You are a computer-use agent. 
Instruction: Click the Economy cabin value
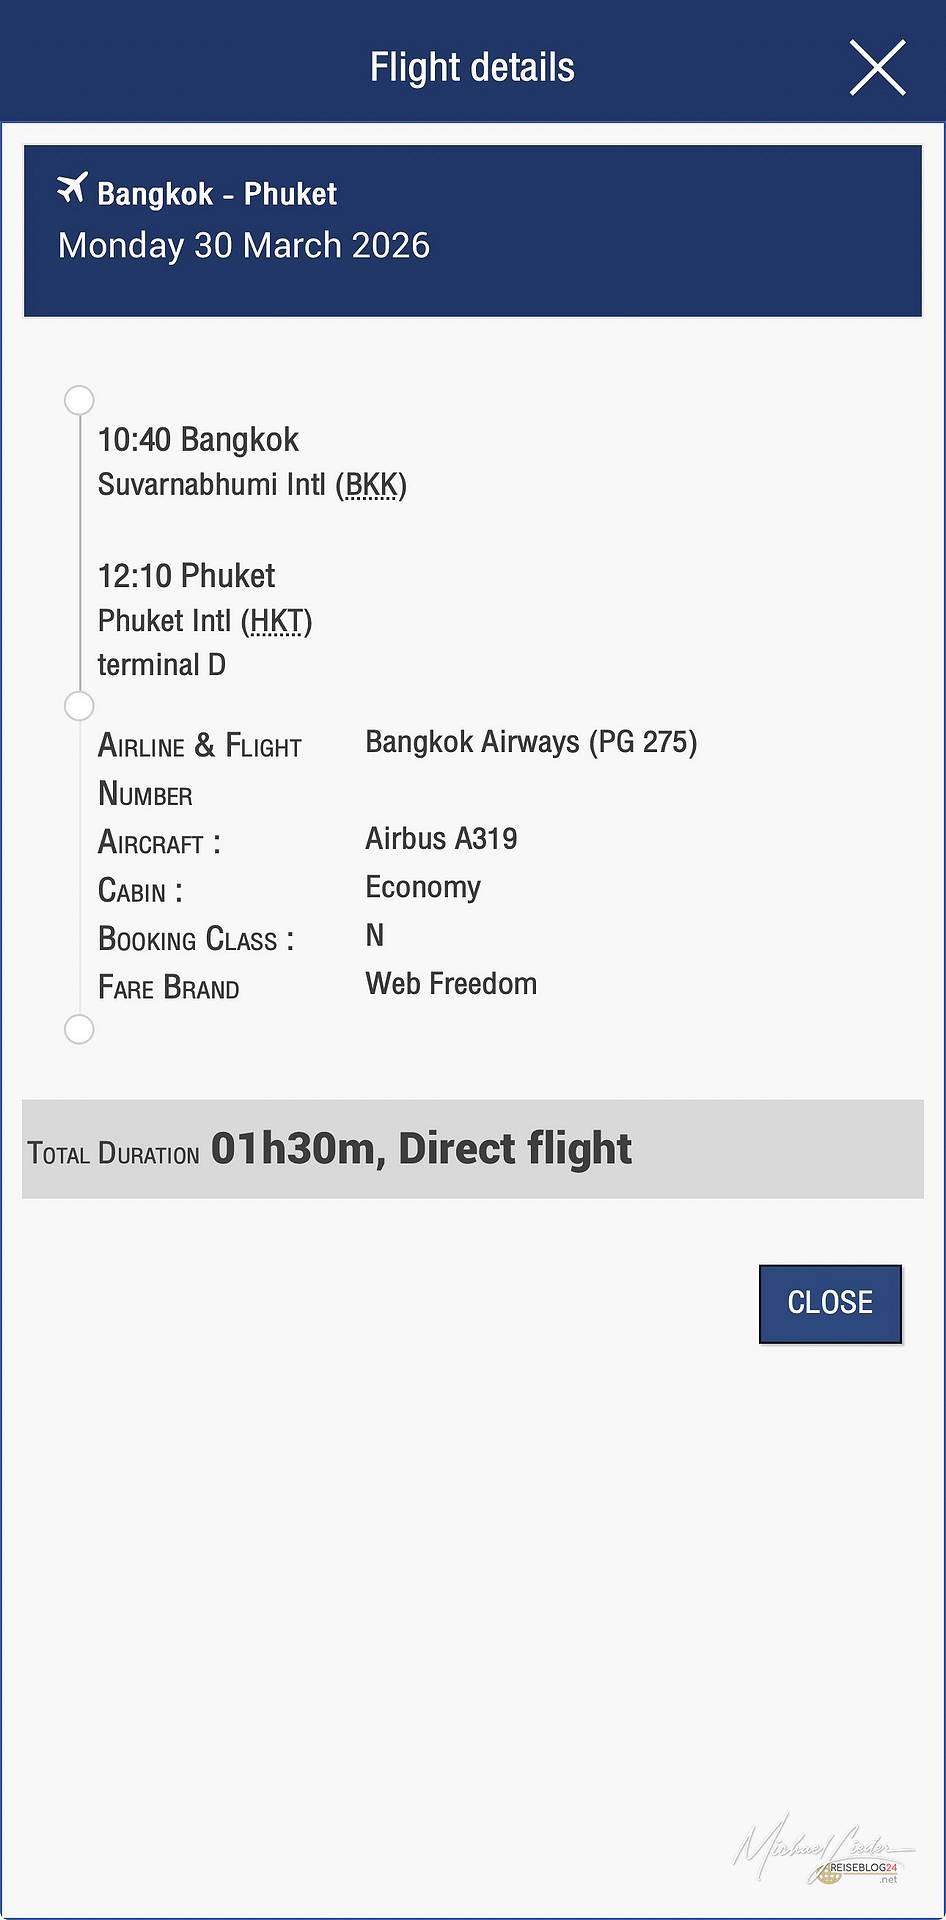tap(423, 887)
